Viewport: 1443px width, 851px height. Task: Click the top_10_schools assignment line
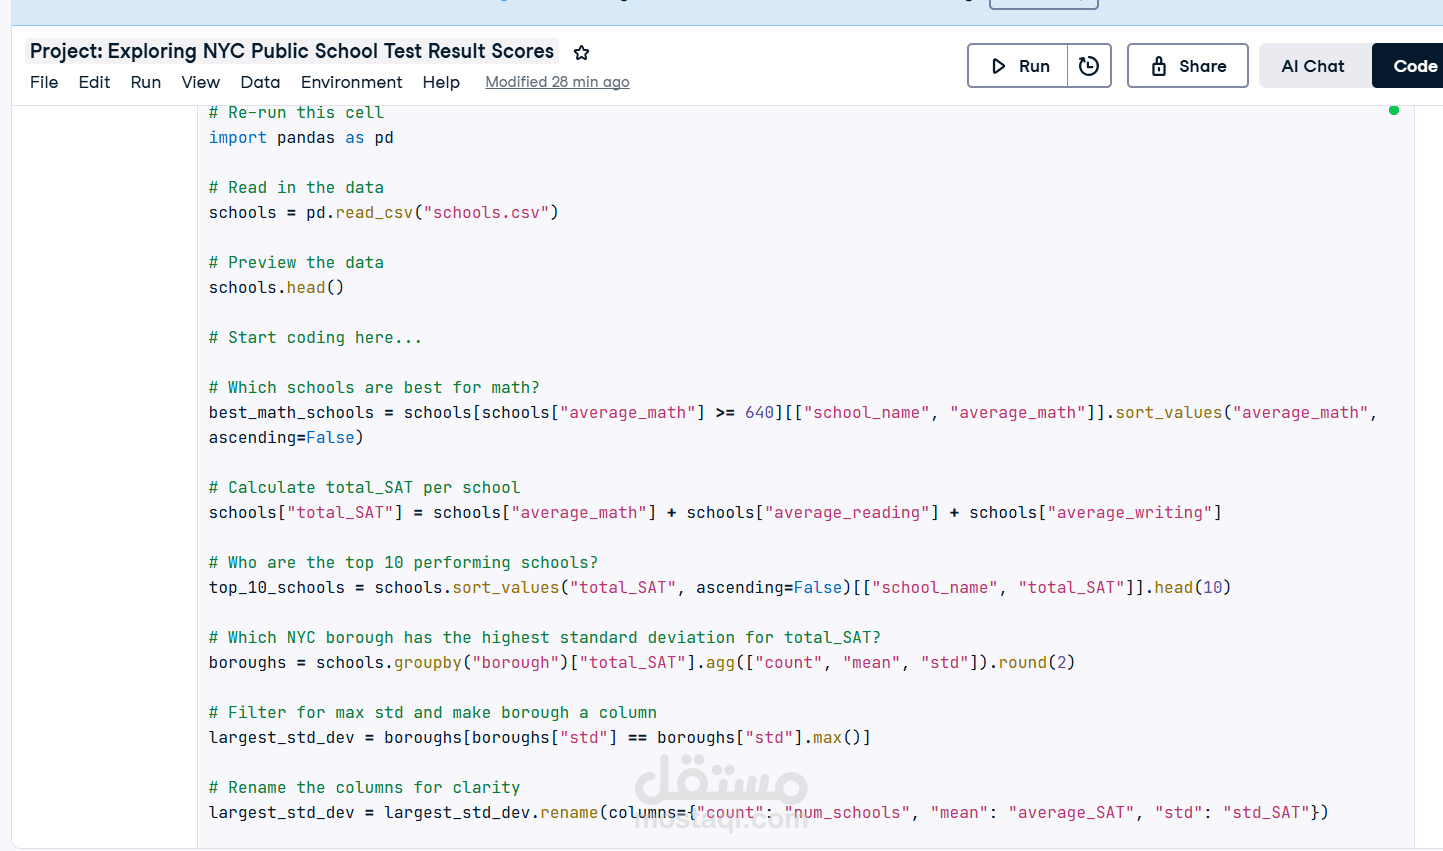(720, 587)
